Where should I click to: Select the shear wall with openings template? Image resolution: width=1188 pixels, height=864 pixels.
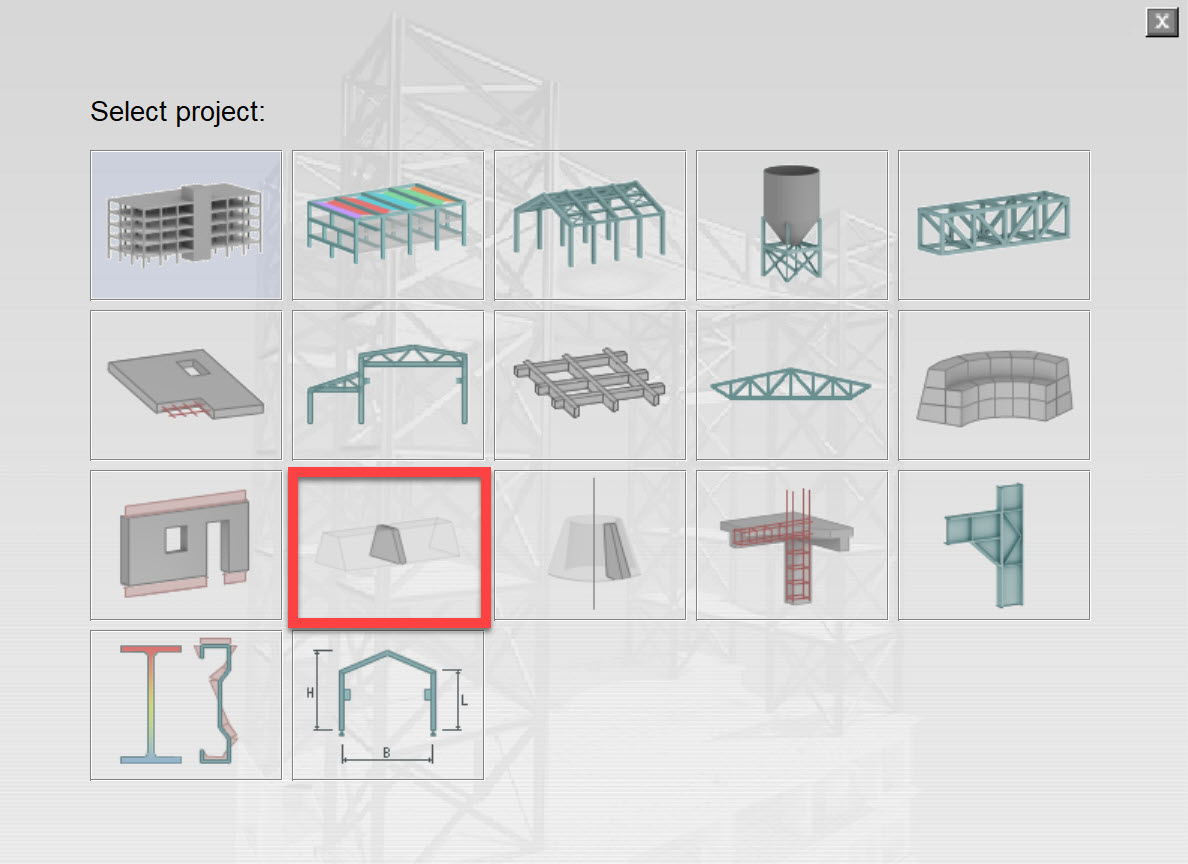(x=185, y=544)
